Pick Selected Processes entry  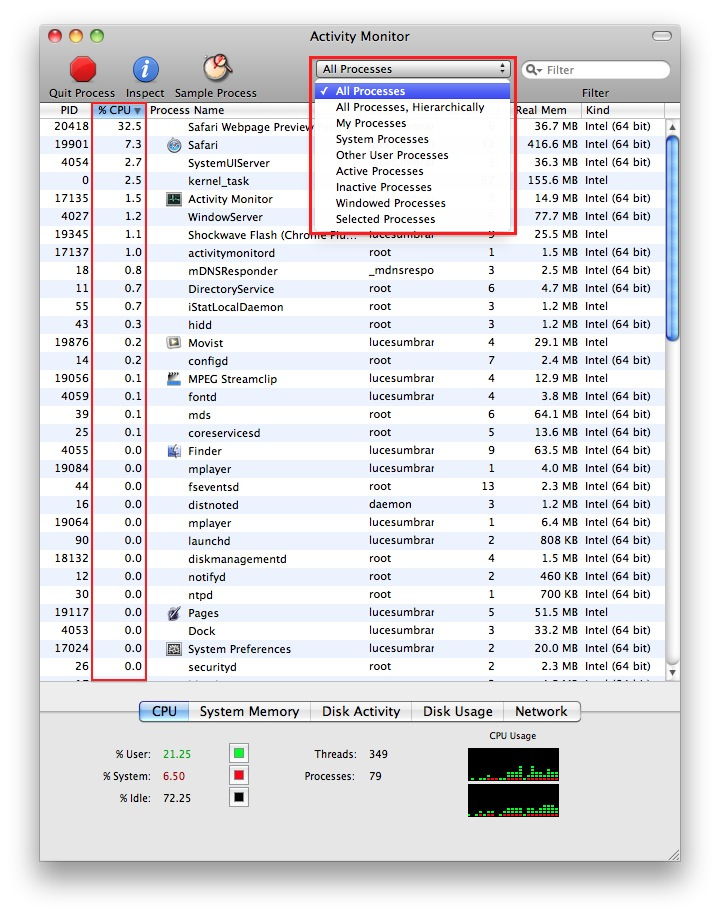[x=413, y=219]
